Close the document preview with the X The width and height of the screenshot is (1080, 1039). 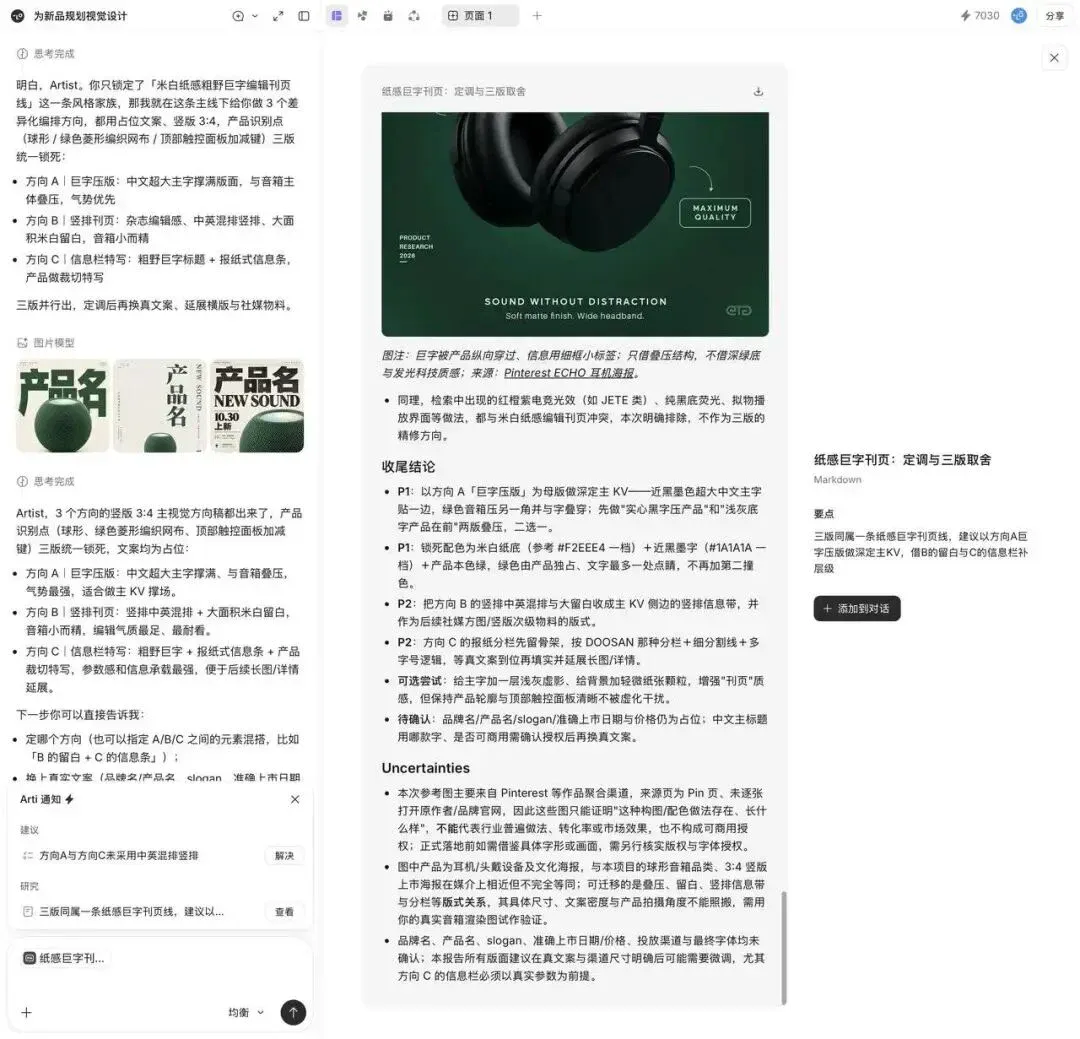click(x=1054, y=58)
